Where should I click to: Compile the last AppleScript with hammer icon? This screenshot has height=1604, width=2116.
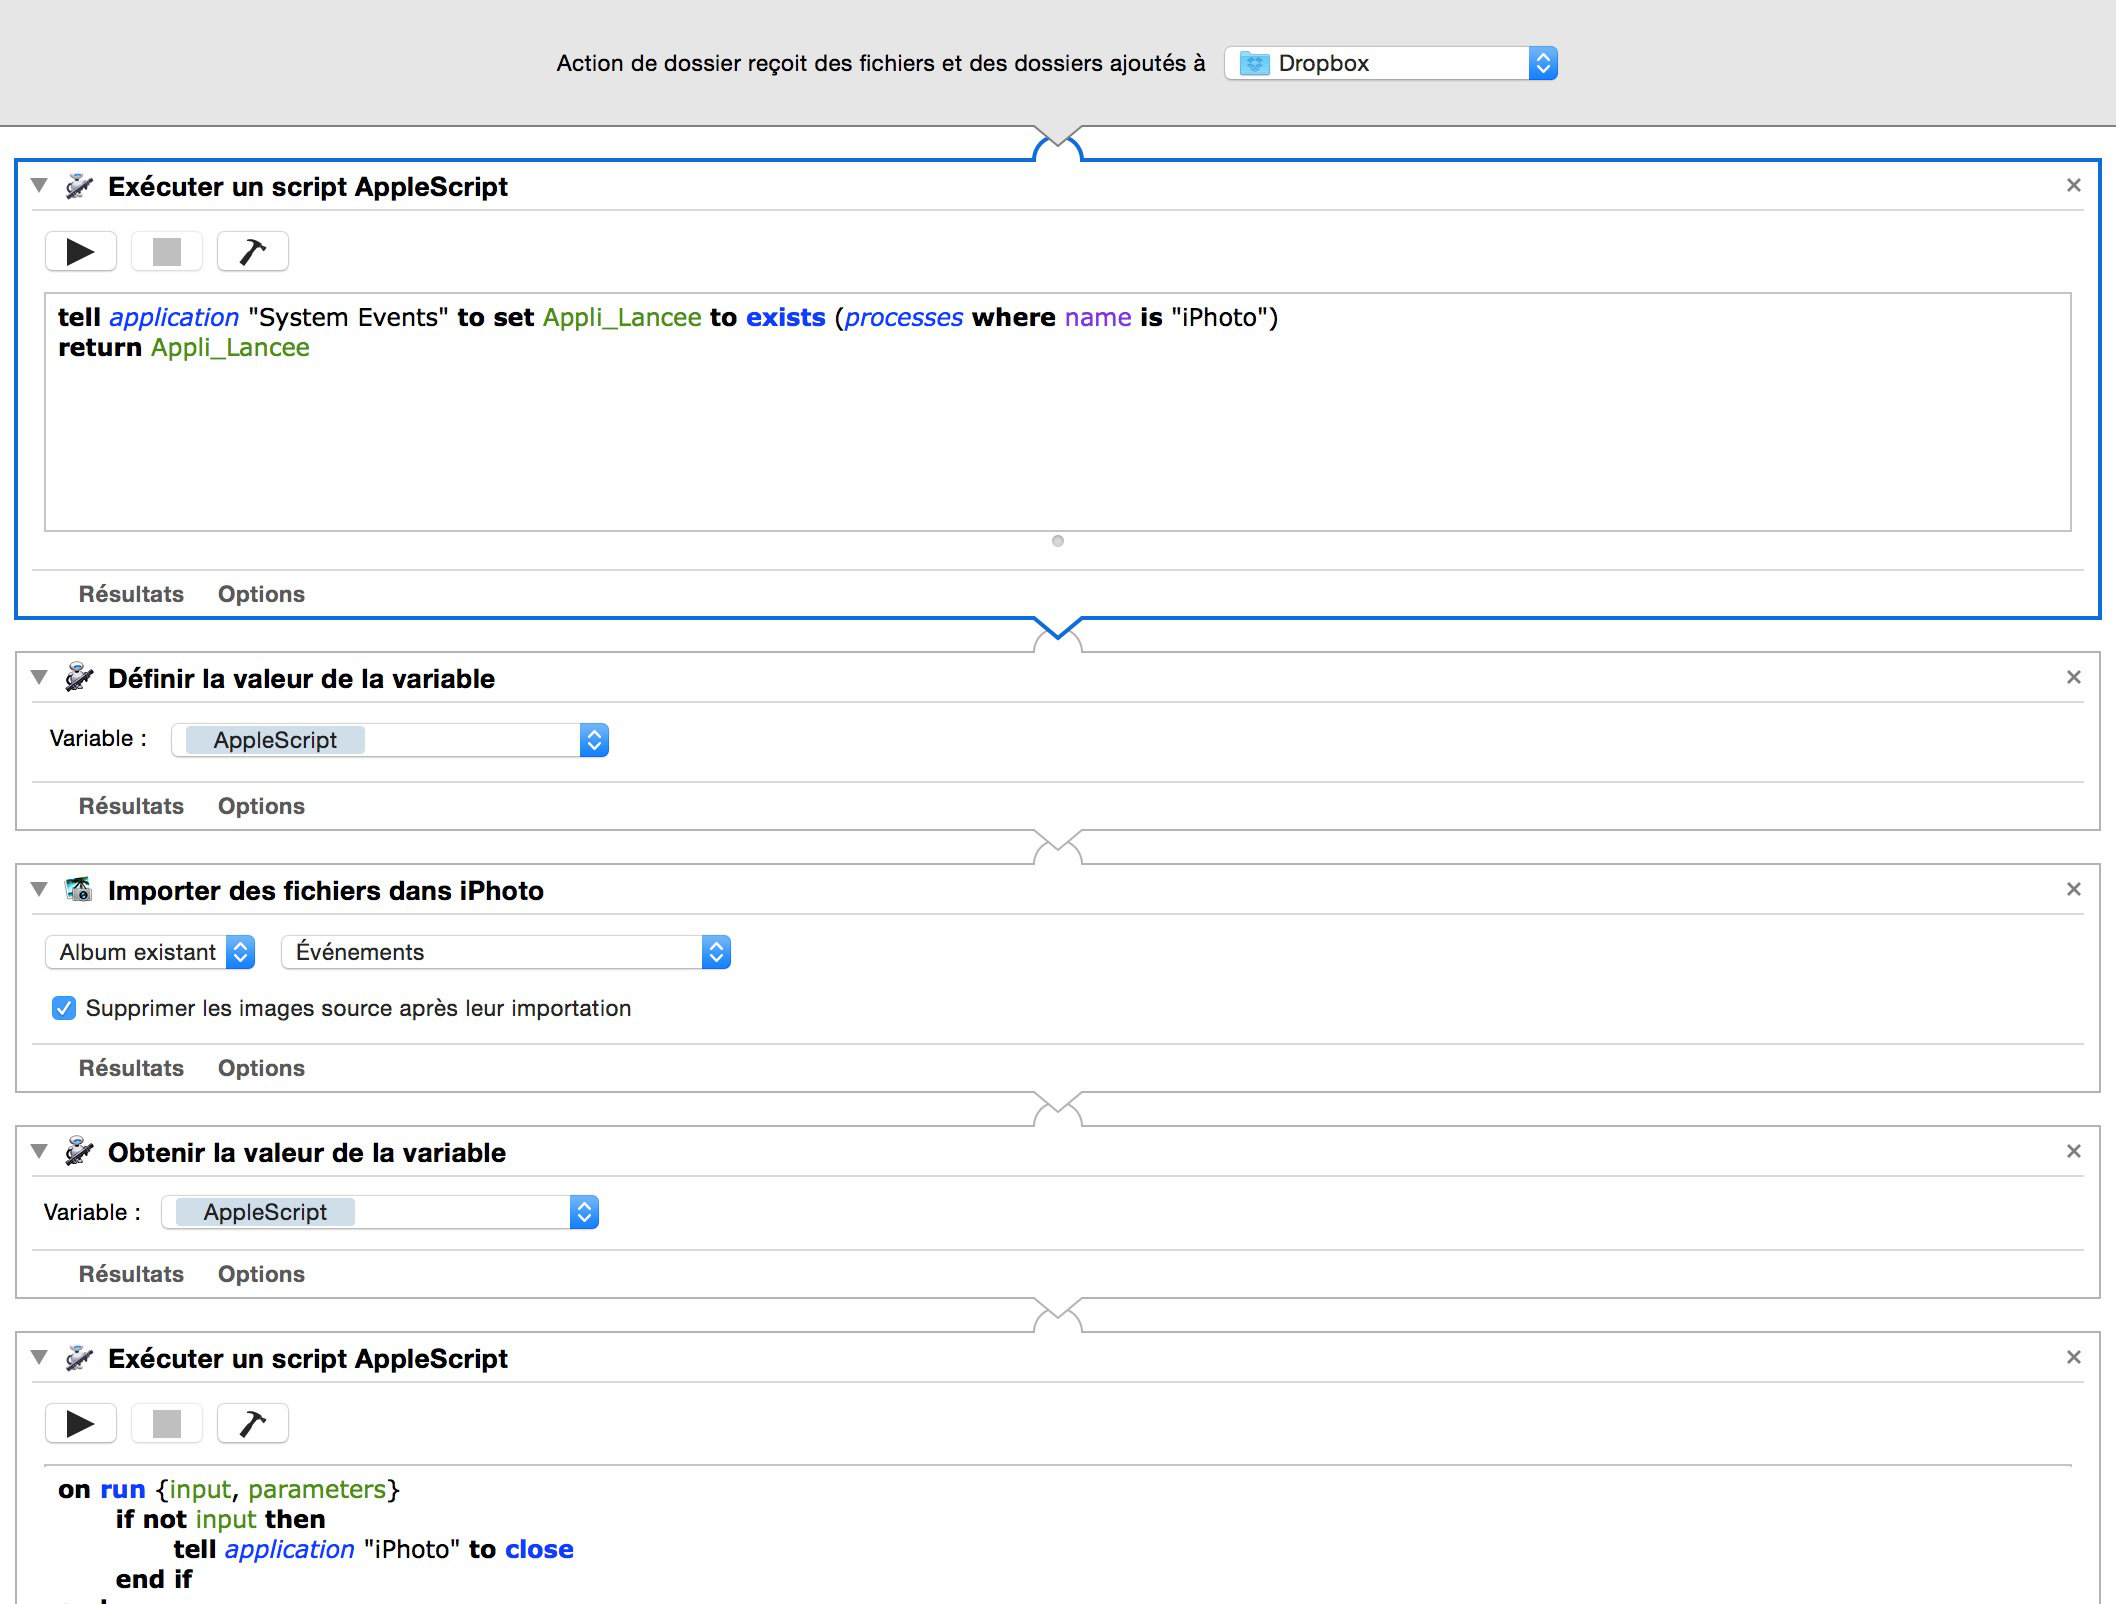click(x=253, y=1423)
